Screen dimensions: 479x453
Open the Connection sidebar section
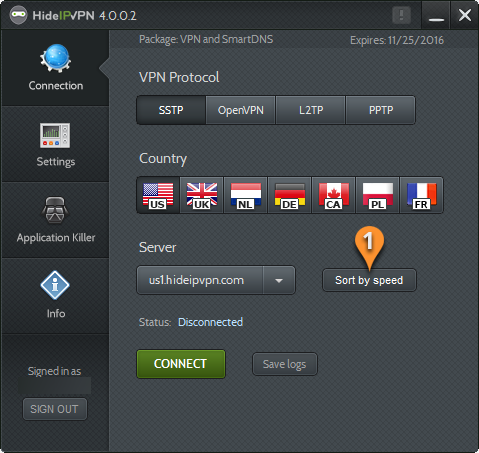[x=55, y=68]
